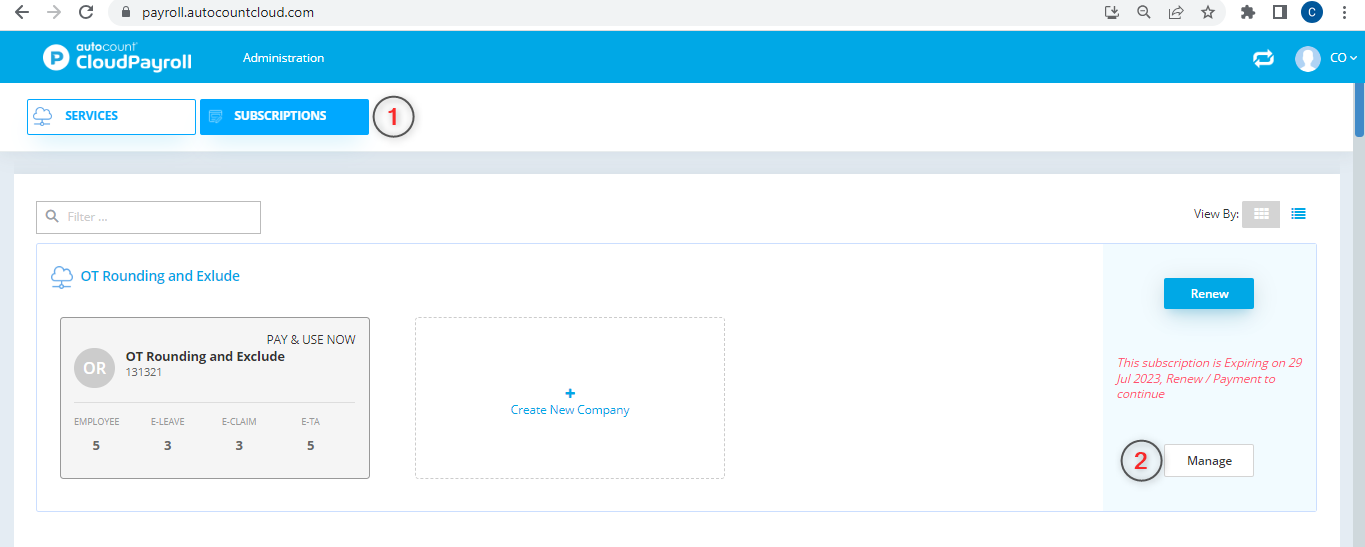Click into the Filter search field

pos(148,217)
